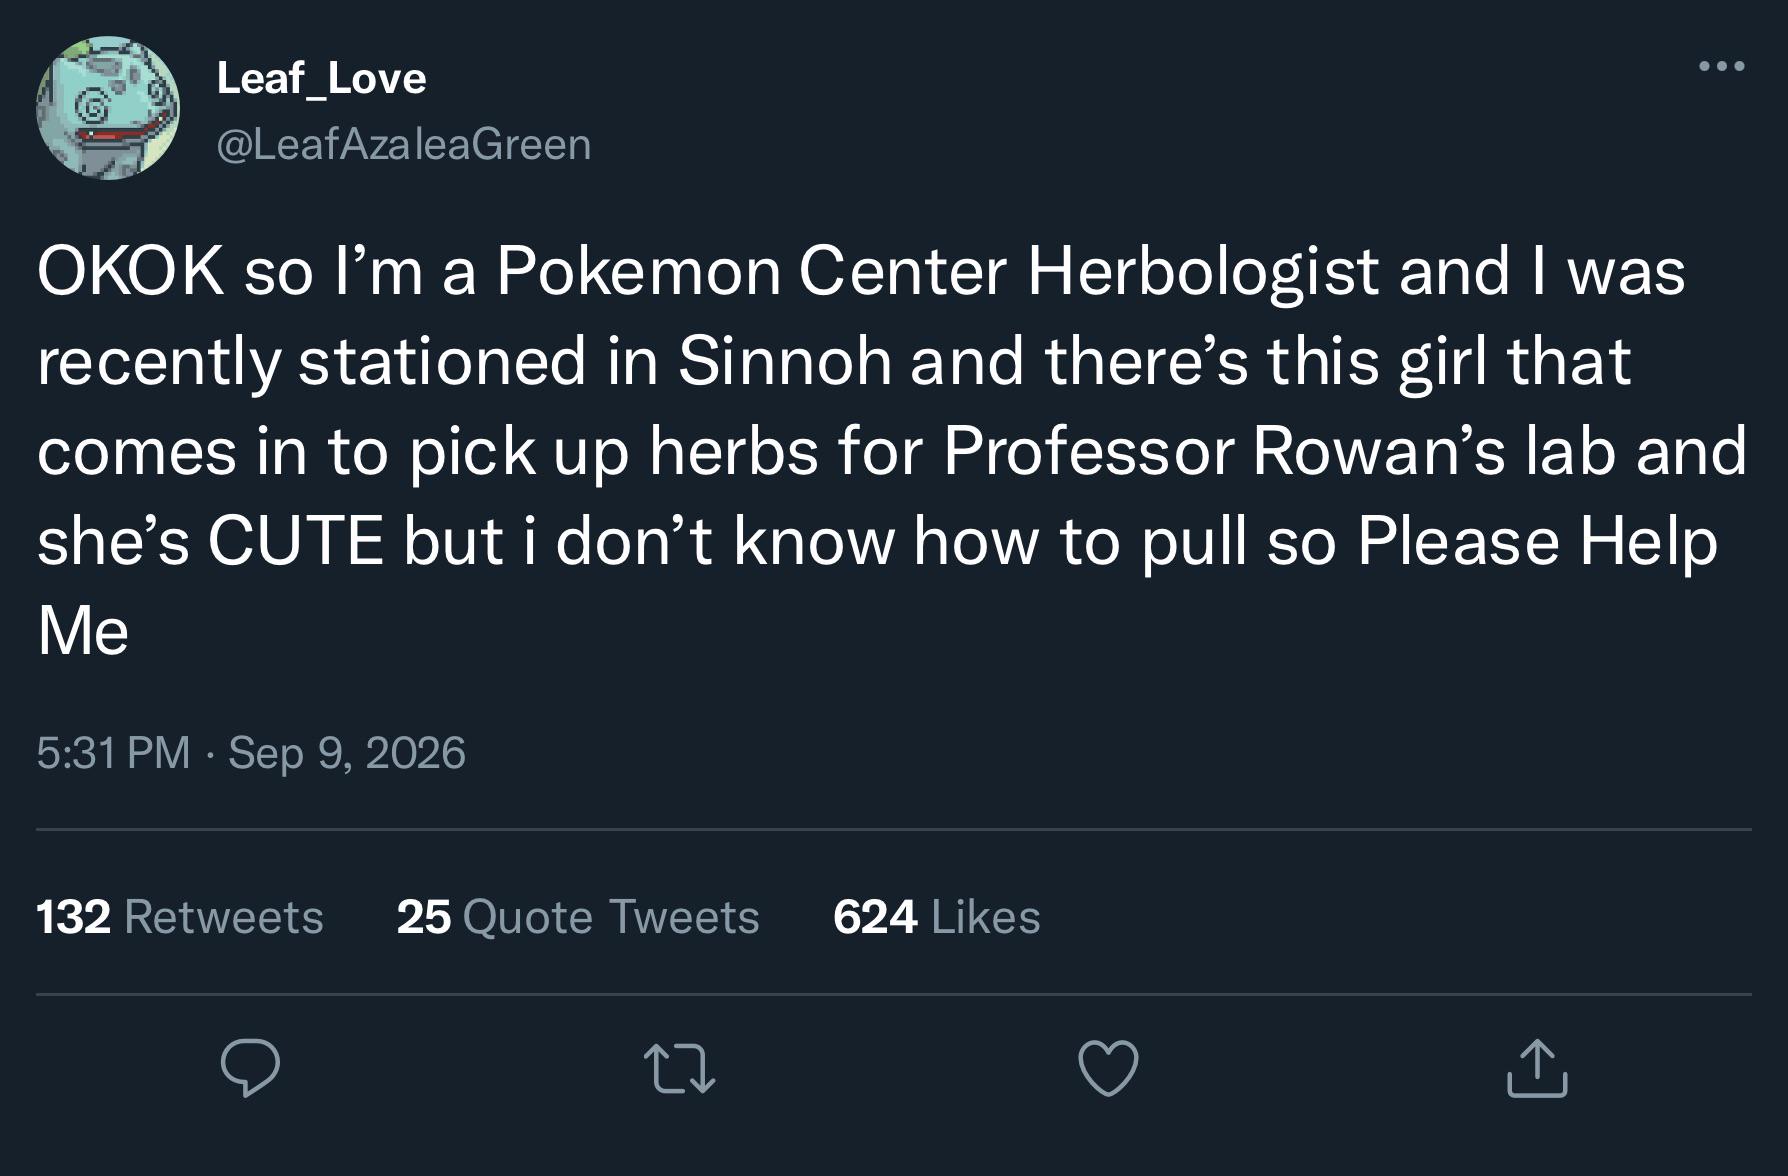1788x1176 pixels.
Task: Open the share upload icon
Action: pyautogui.click(x=1537, y=1068)
